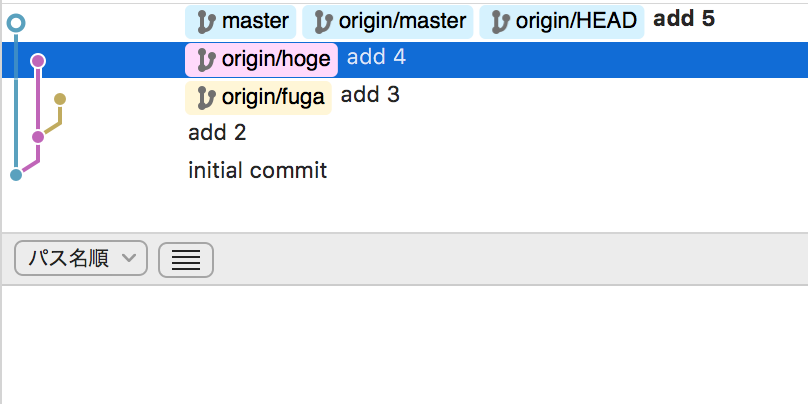This screenshot has width=808, height=404.
Task: Select the initial commit row
Action: [x=405, y=171]
